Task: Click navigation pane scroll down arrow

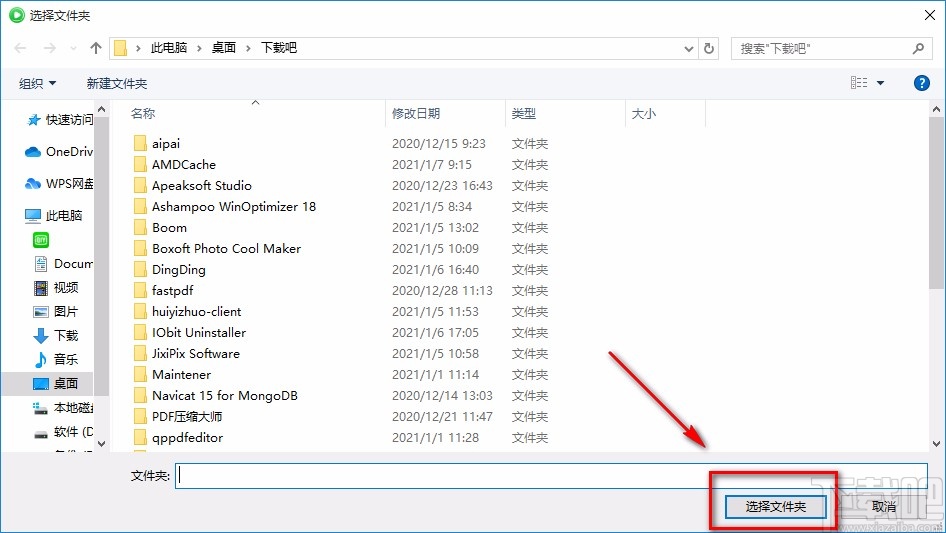Action: pyautogui.click(x=101, y=444)
